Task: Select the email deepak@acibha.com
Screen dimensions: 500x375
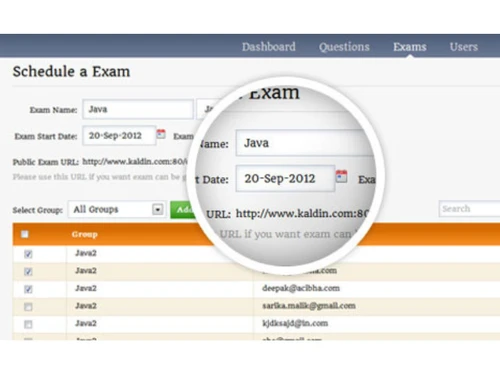Action: coord(301,288)
